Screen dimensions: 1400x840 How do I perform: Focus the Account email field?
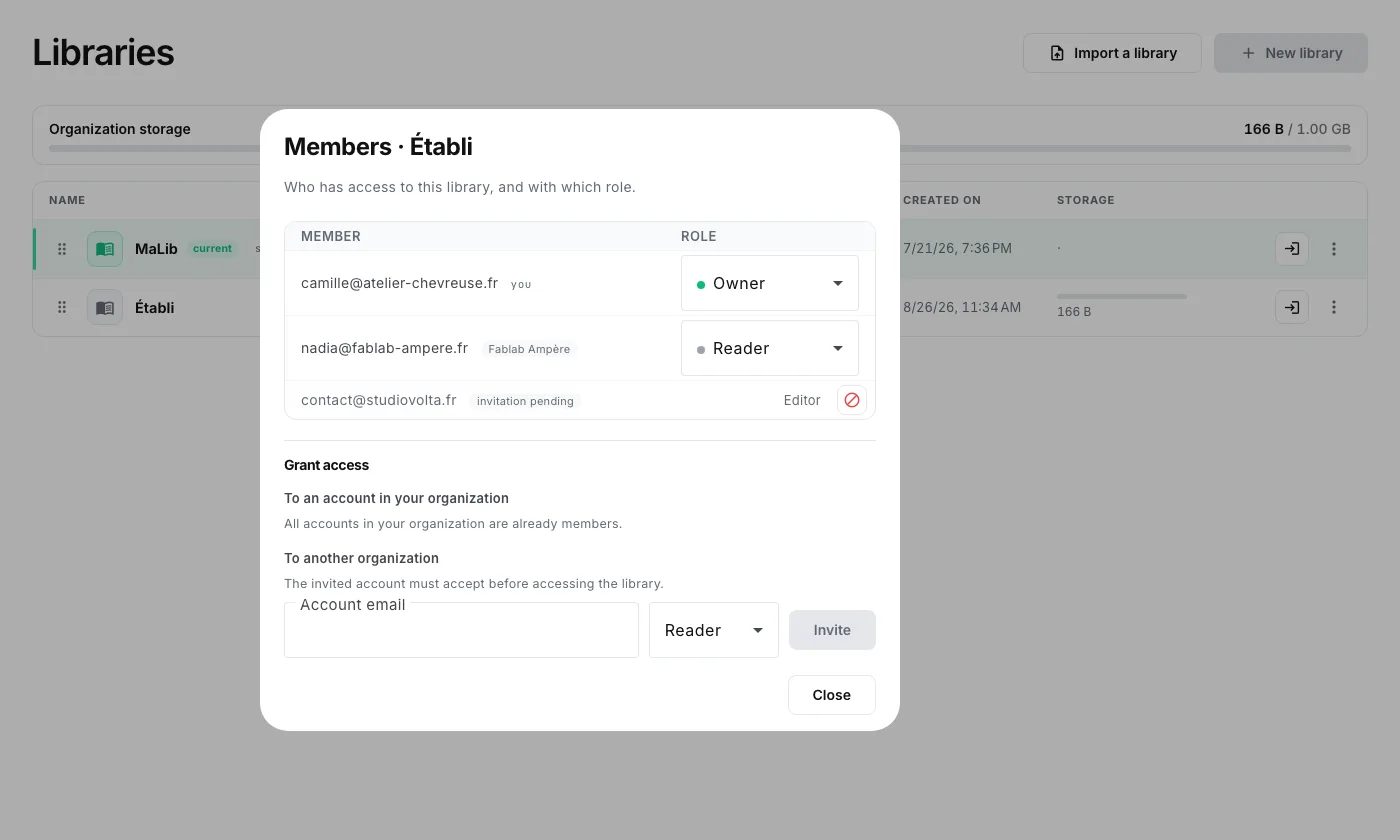click(x=461, y=630)
